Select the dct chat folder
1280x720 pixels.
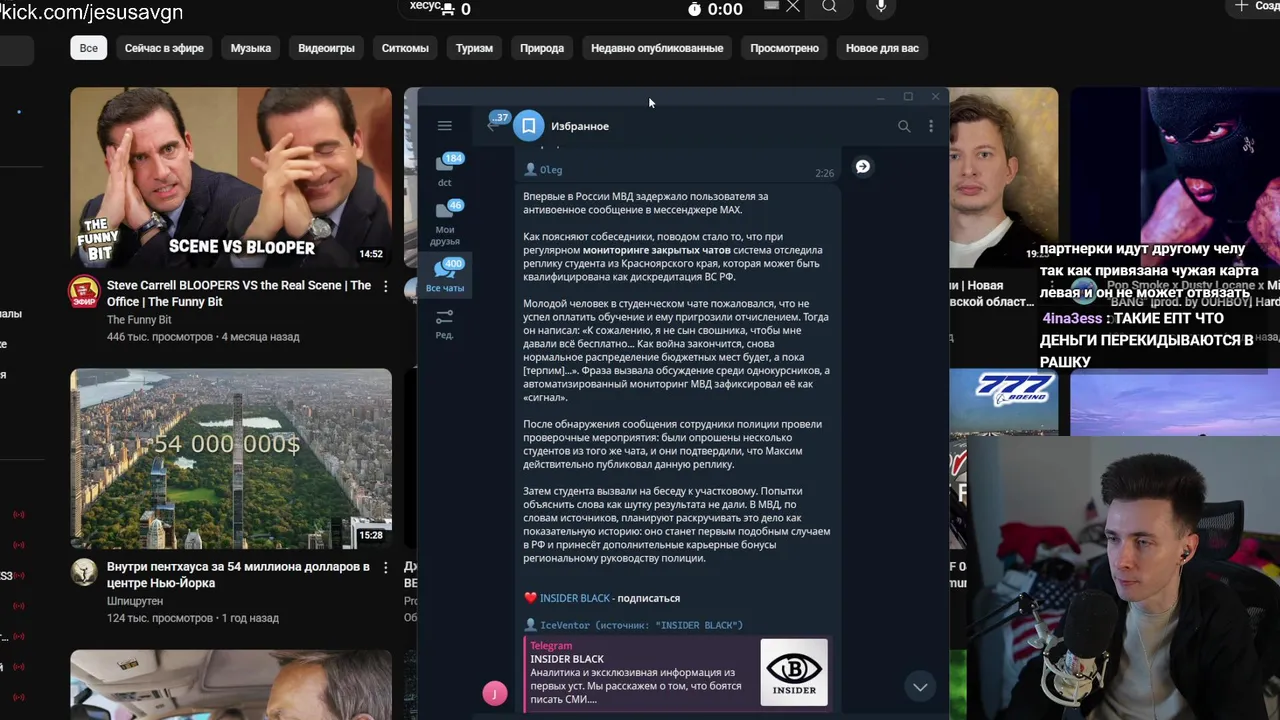(445, 170)
